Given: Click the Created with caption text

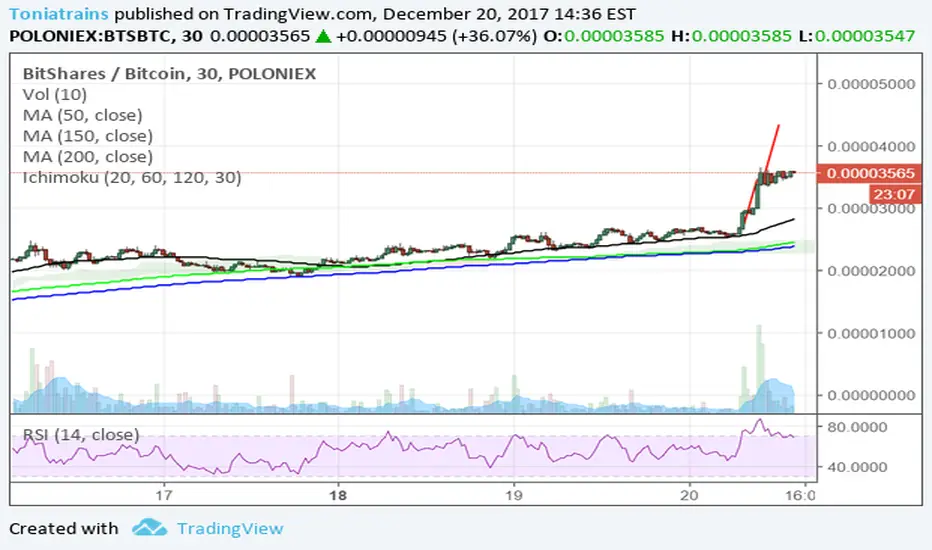Looking at the screenshot, I should 64,528.
